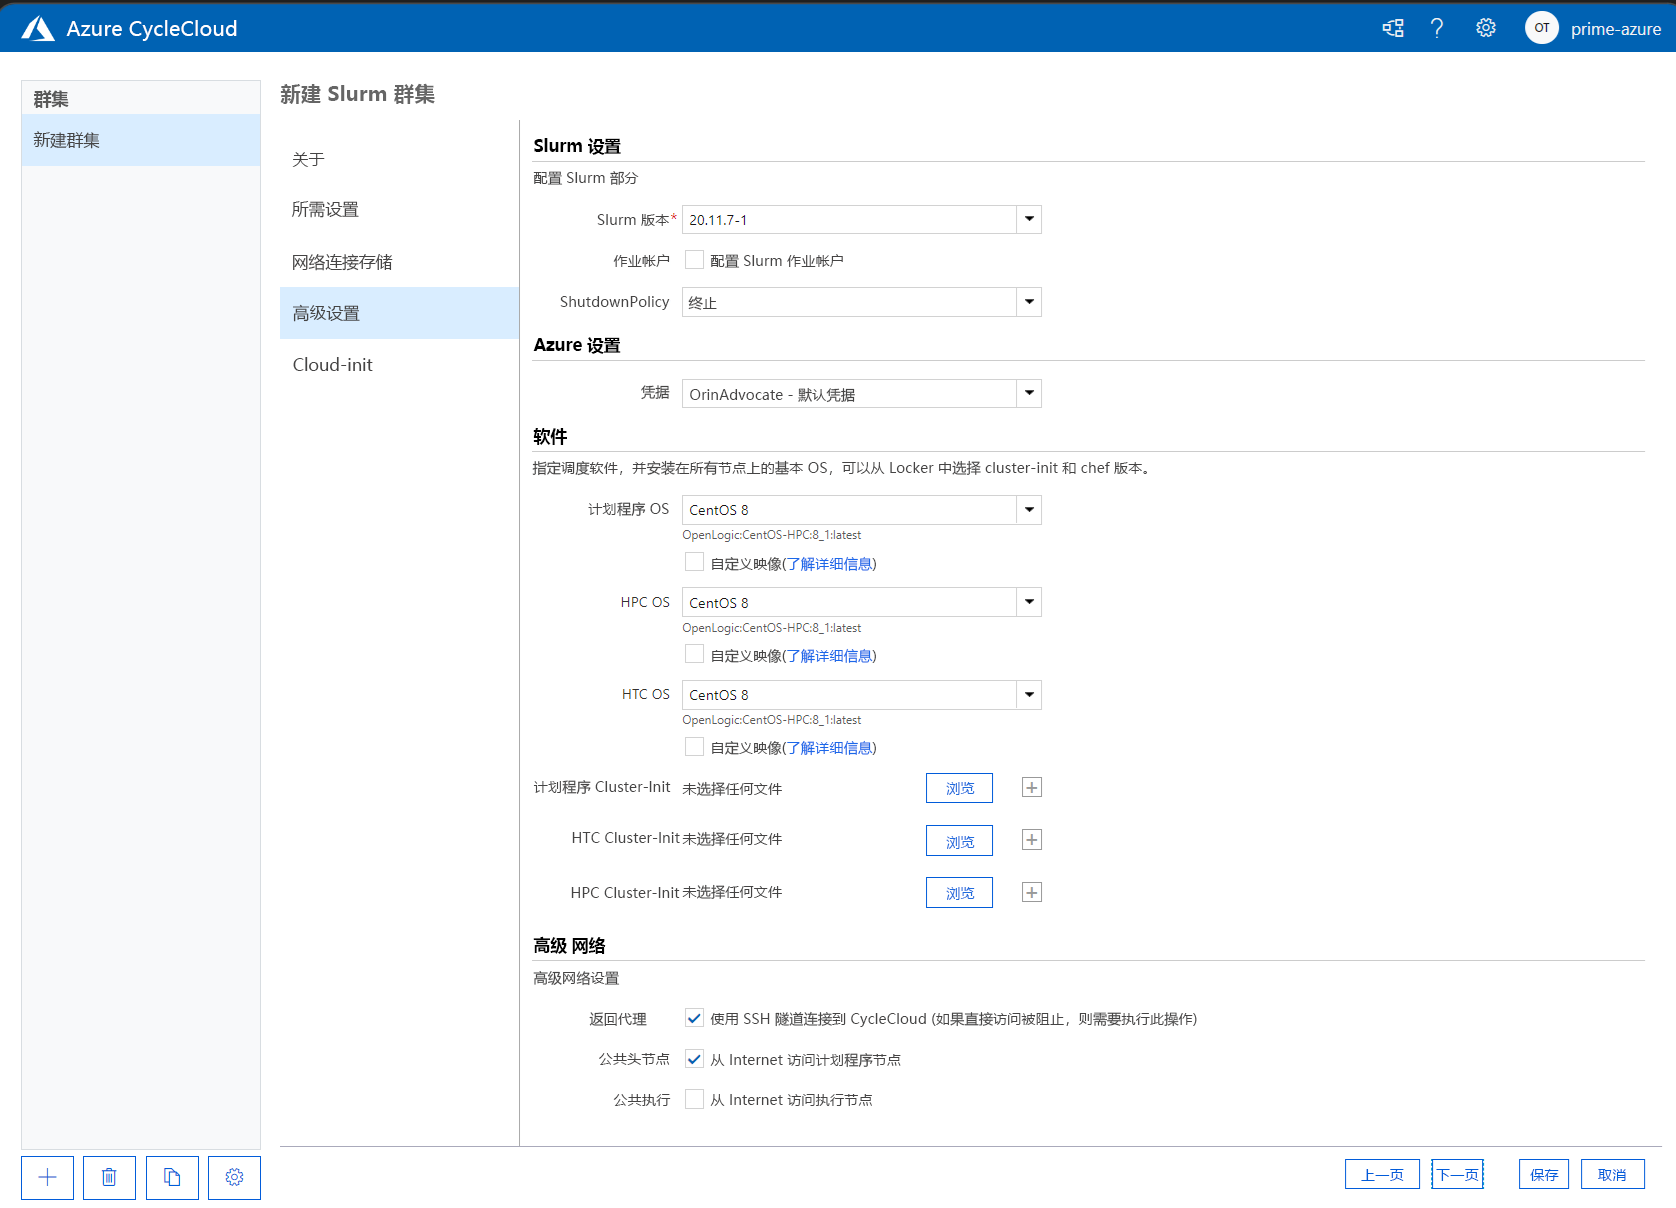Open 了解详细信息 link under HTC OS
Viewport: 1676px width, 1208px height.
[x=829, y=748]
